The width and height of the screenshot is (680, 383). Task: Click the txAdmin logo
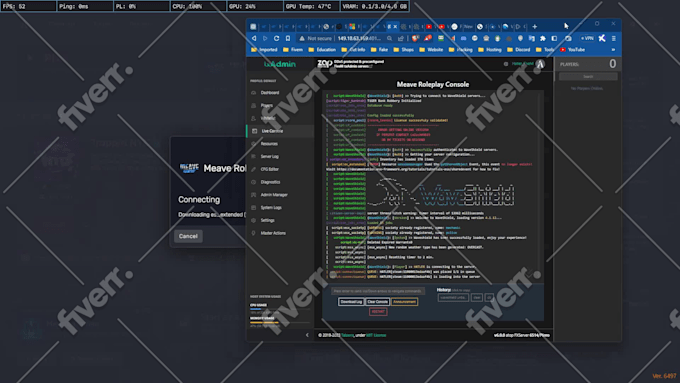coord(280,64)
